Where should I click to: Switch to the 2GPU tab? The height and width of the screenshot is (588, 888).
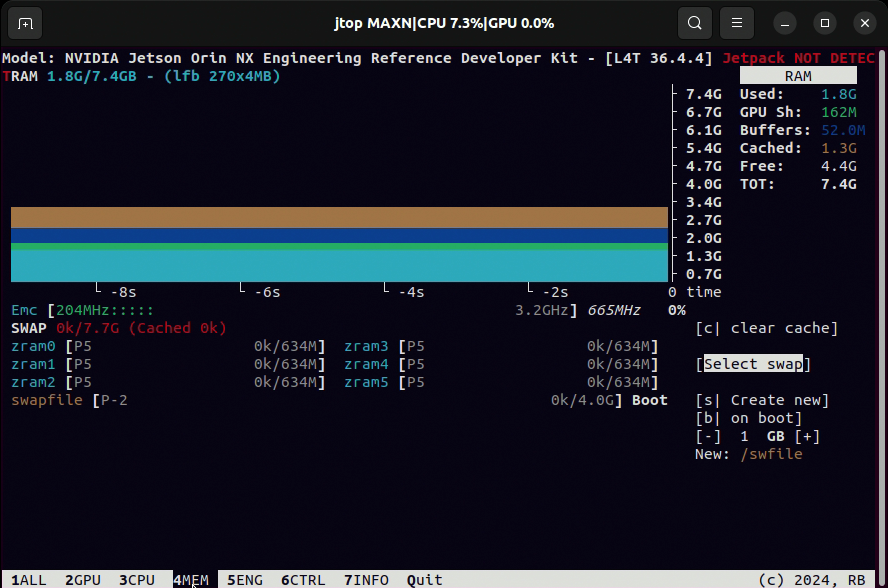click(x=83, y=580)
